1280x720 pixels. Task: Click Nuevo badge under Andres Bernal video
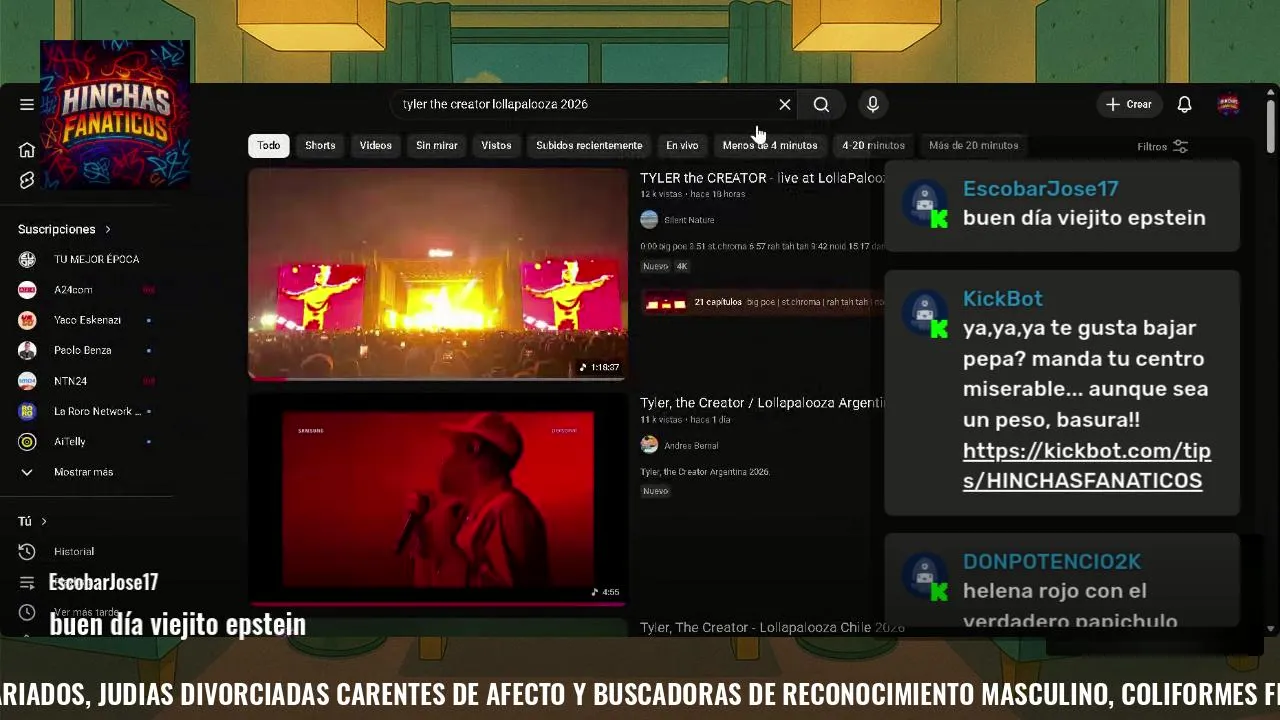click(655, 491)
